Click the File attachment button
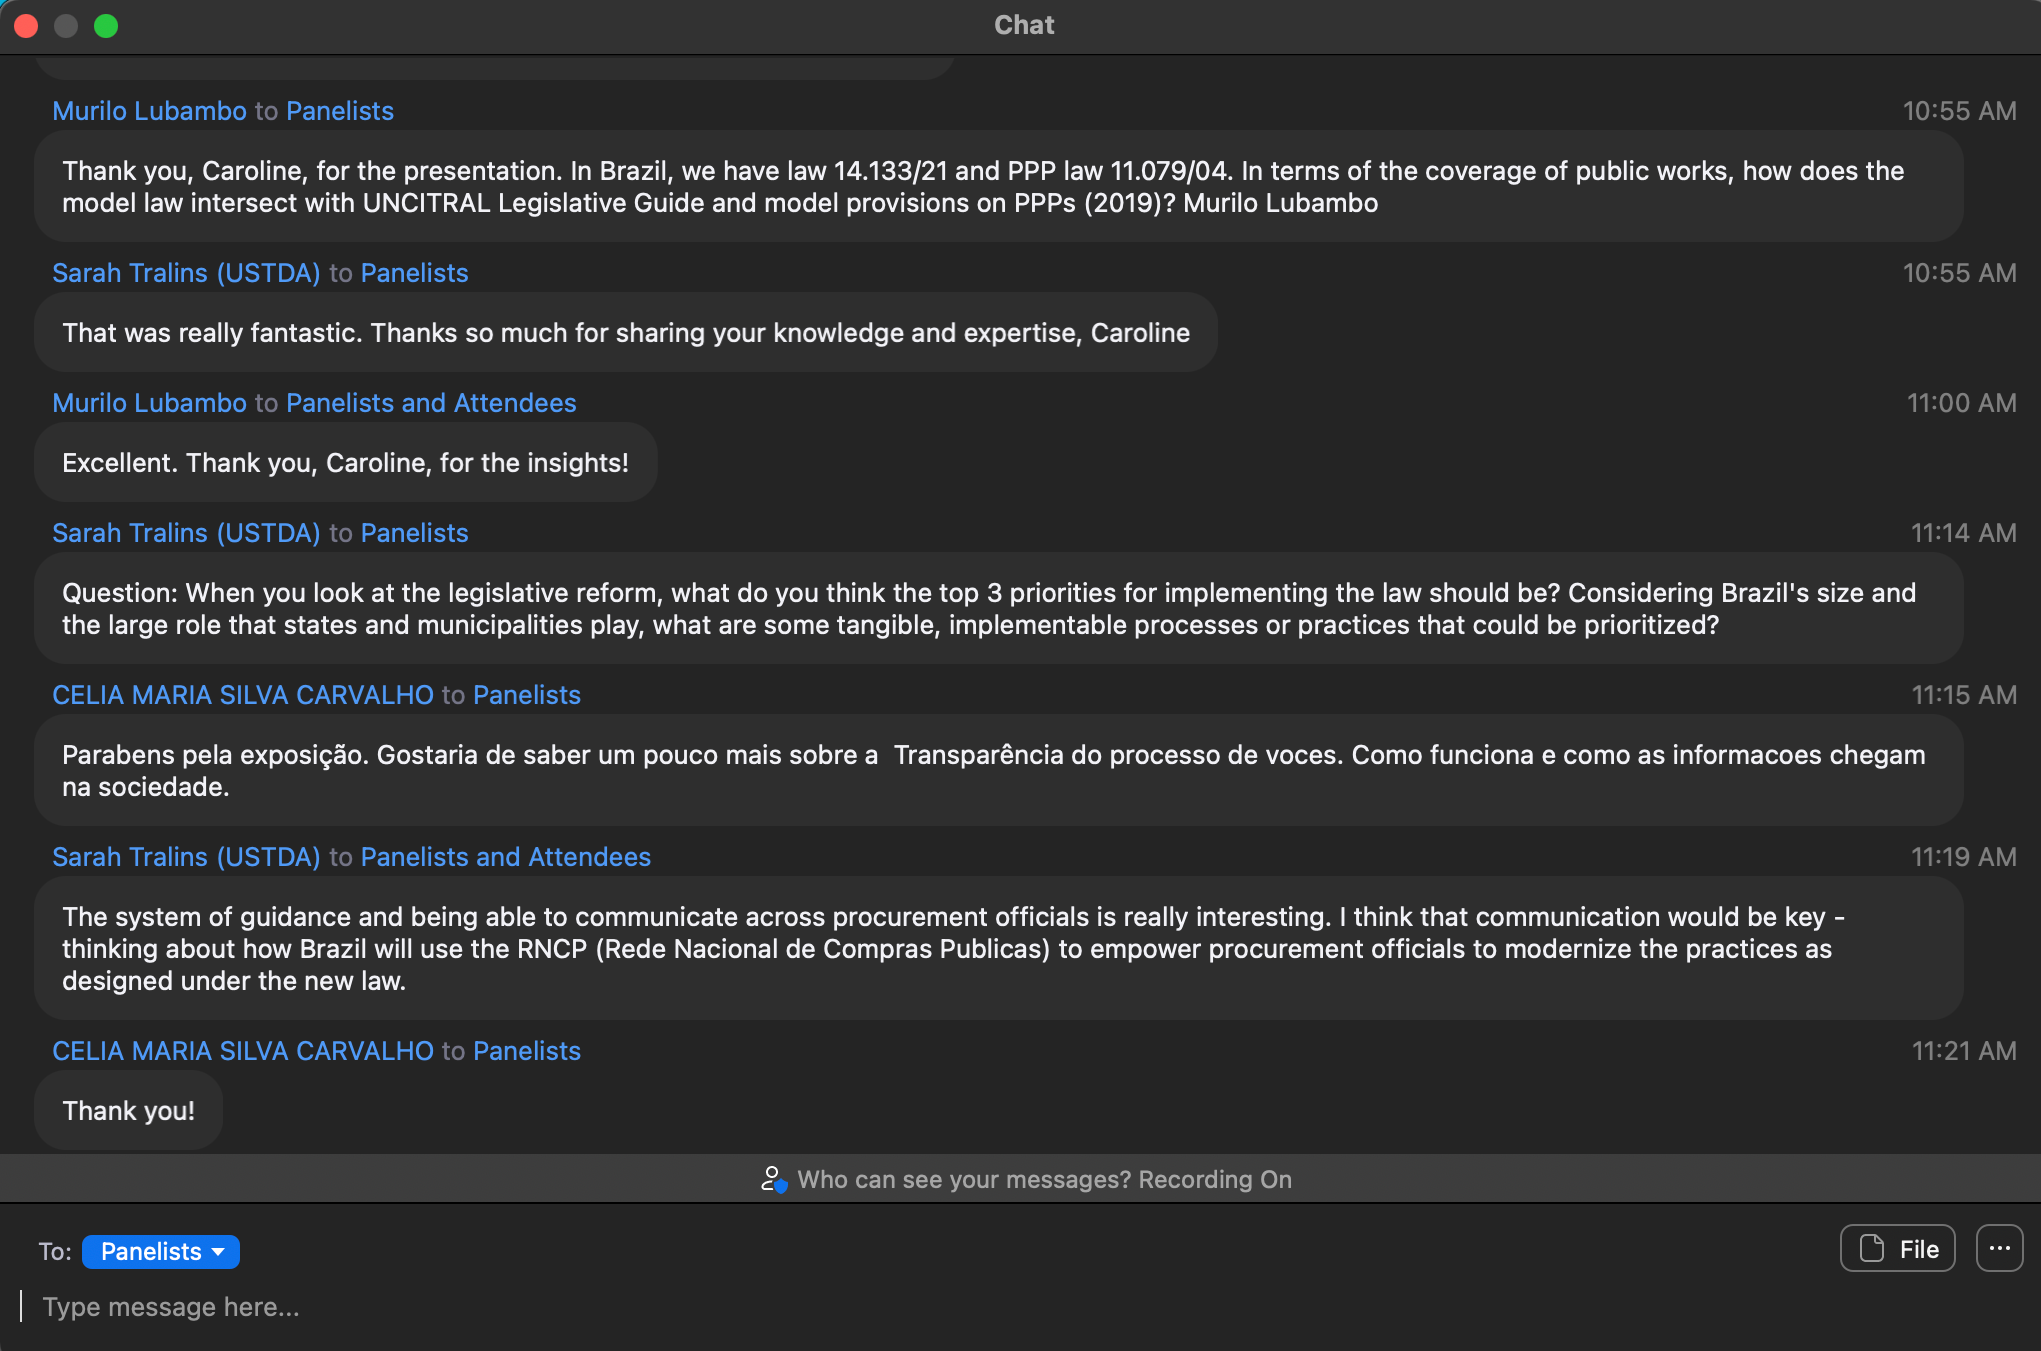Image resolution: width=2041 pixels, height=1351 pixels. coord(1897,1249)
